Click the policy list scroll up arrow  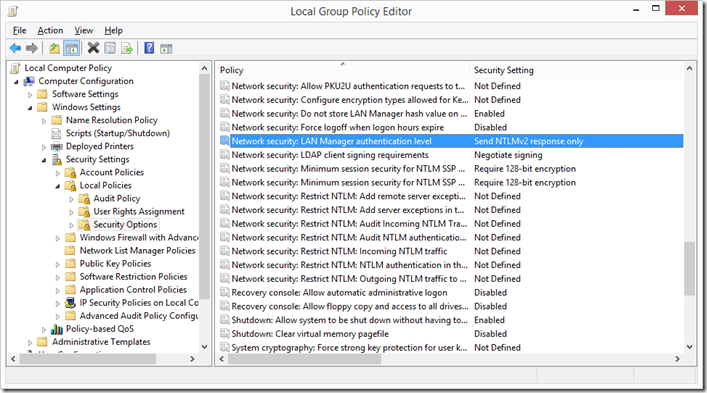(x=689, y=69)
